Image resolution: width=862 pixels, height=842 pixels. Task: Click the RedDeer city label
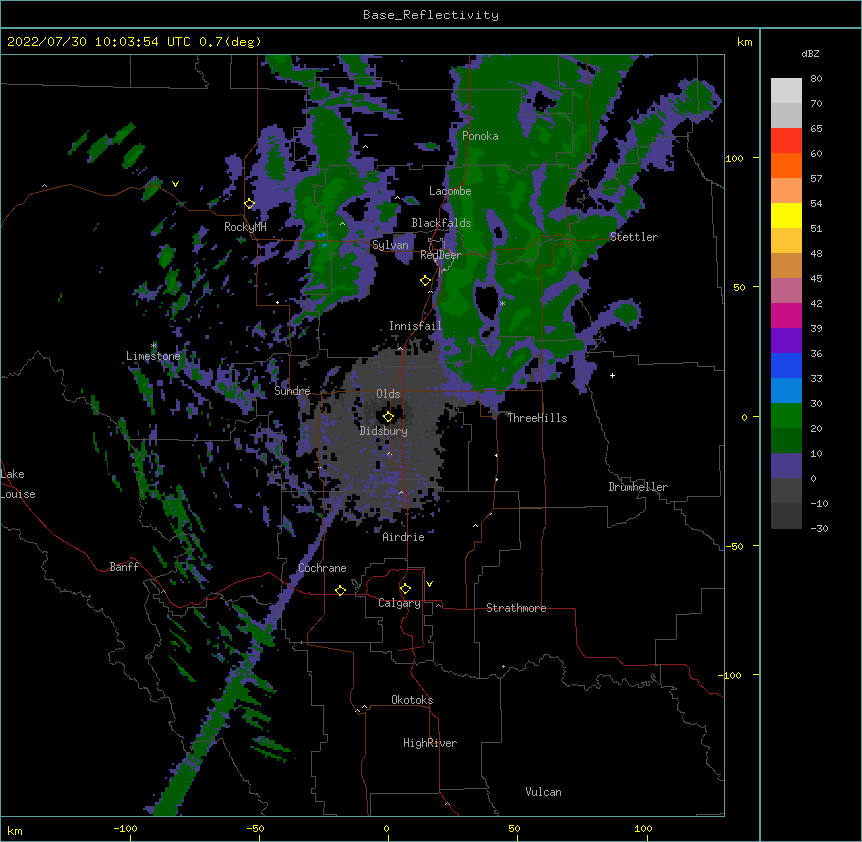440,254
